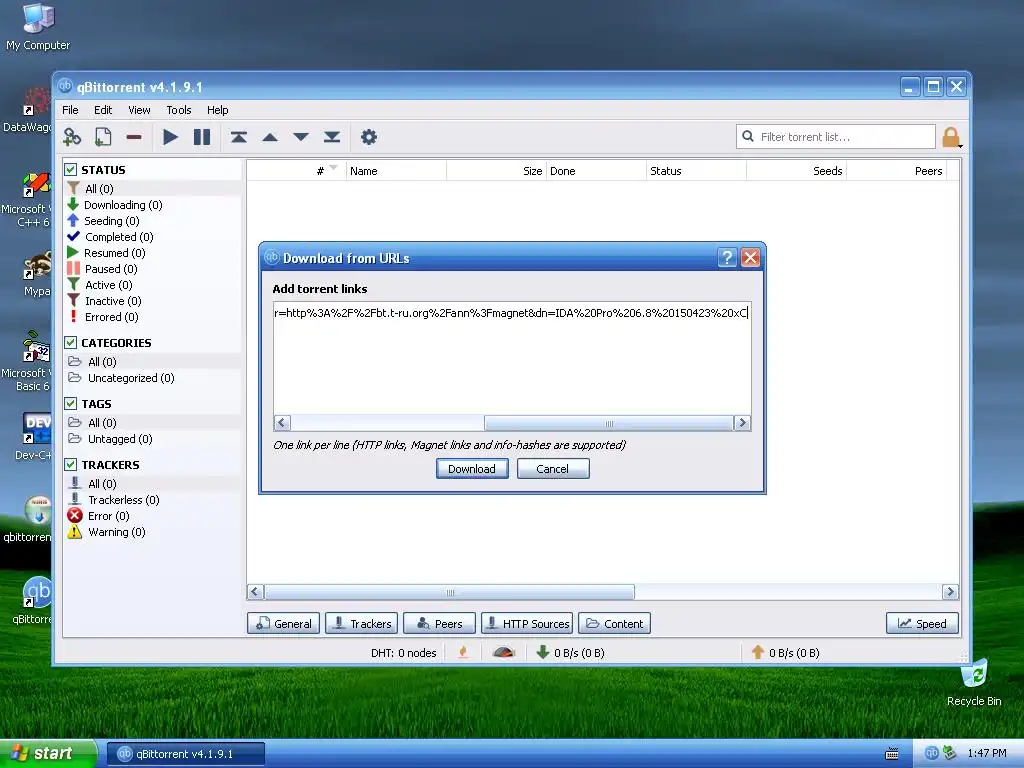The width and height of the screenshot is (1024, 768).
Task: Sort by the # column dropdown arrow
Action: [334, 168]
